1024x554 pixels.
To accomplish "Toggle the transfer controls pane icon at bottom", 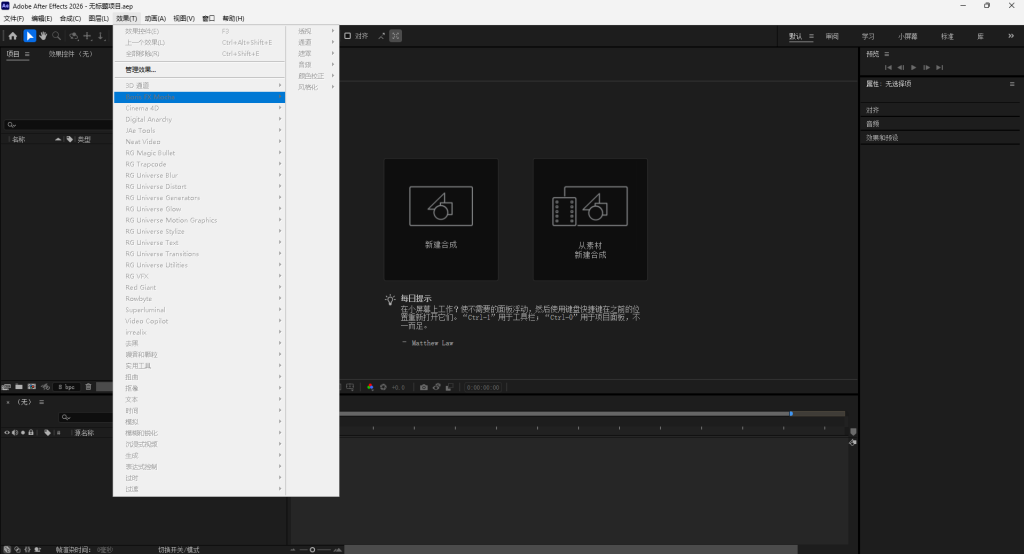I will point(18,549).
